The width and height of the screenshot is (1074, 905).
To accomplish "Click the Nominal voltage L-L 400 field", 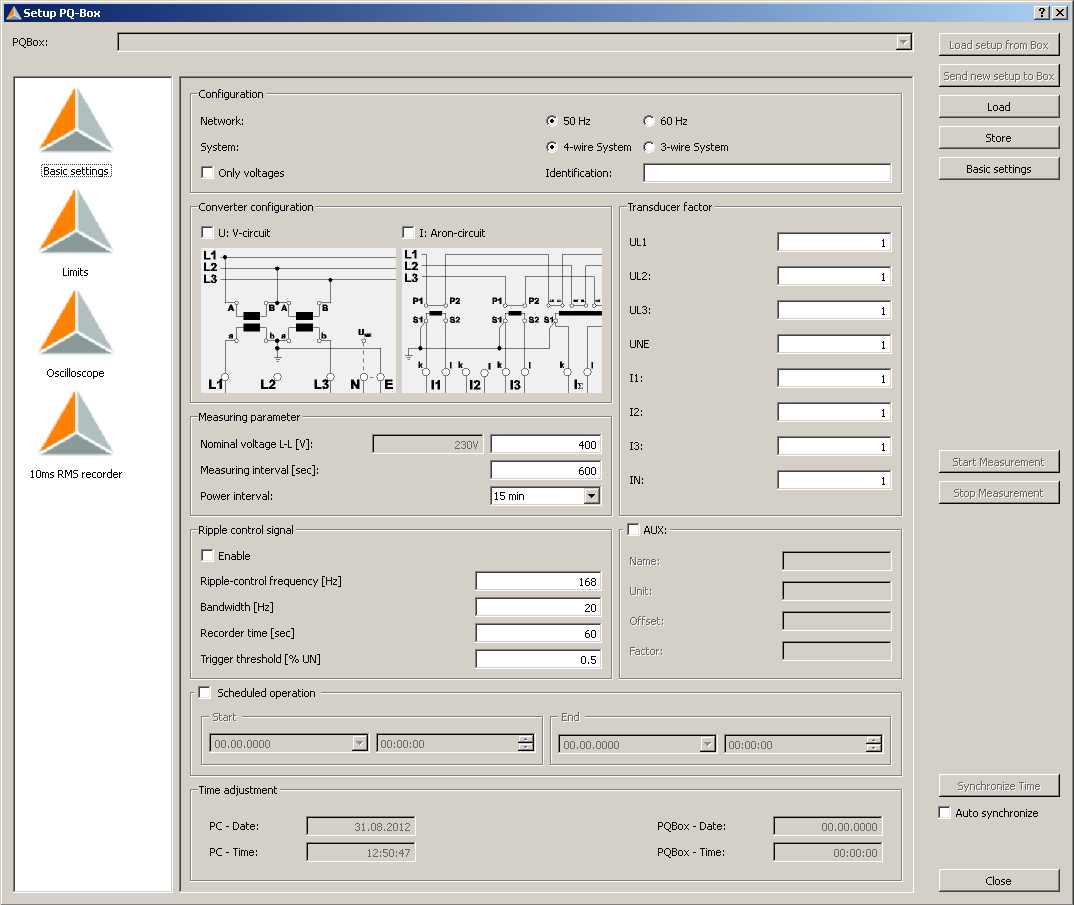I will point(546,445).
